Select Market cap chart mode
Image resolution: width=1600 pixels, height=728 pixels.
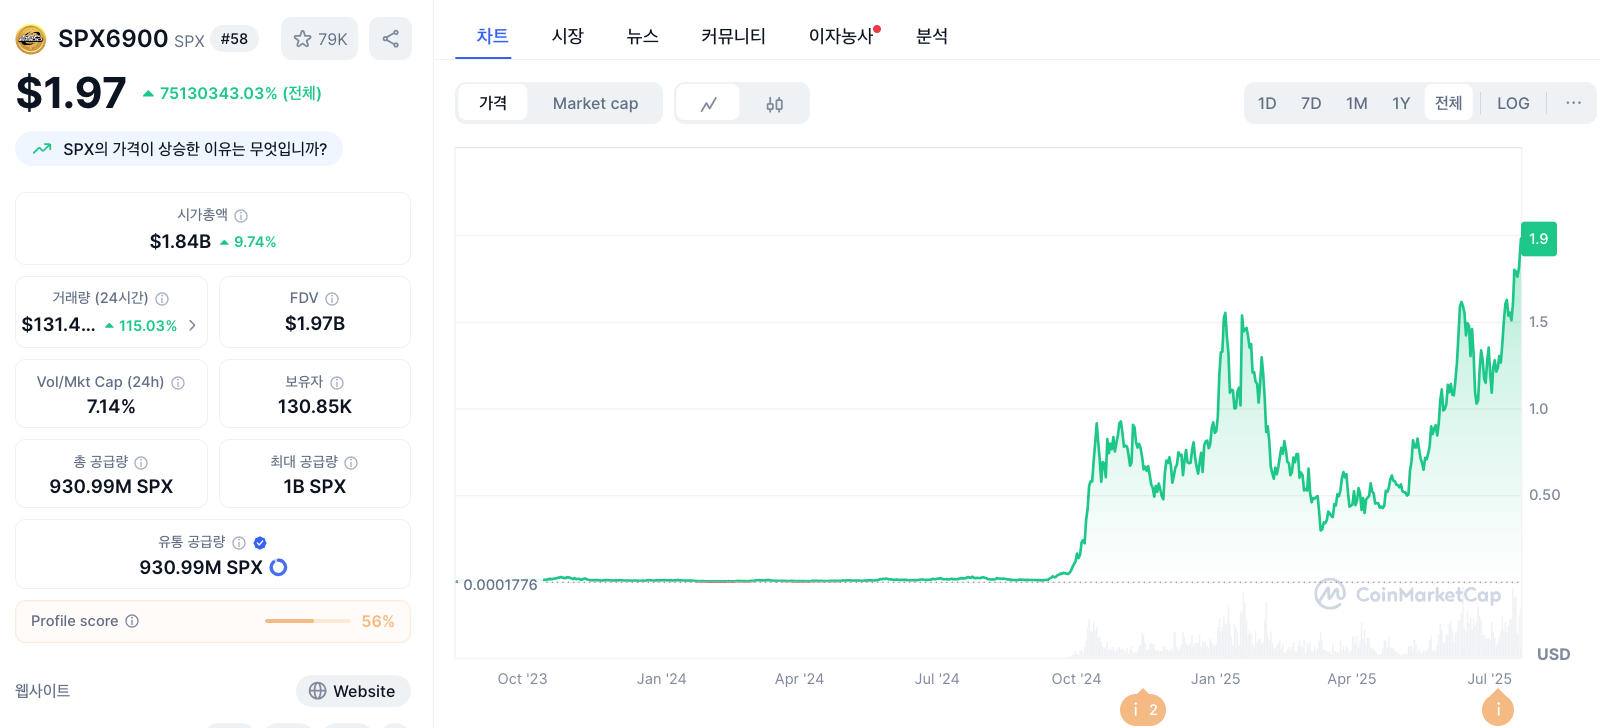tap(595, 103)
